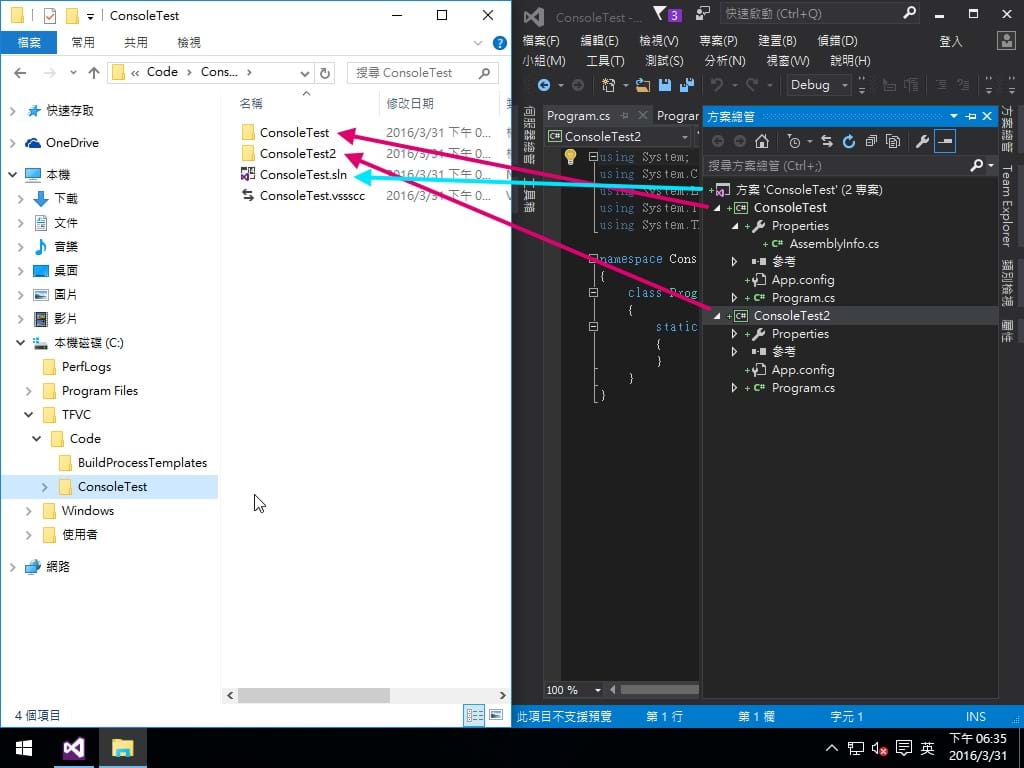
Task: Collapse All nodes in Solution Explorer
Action: 871,141
